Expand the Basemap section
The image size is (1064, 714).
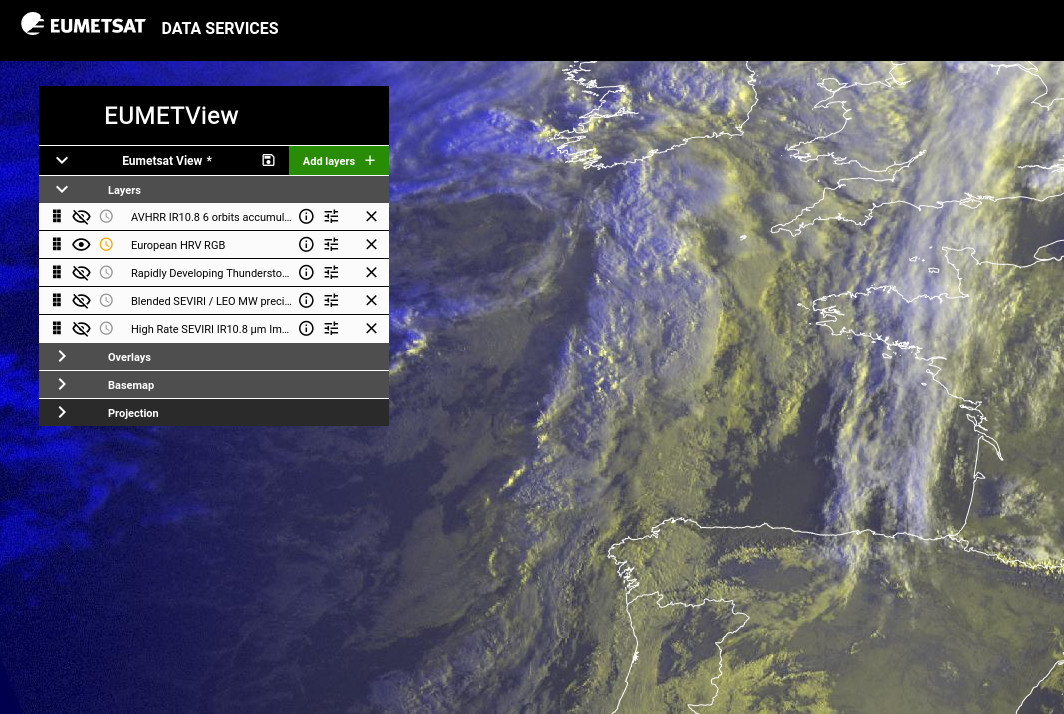coord(62,384)
